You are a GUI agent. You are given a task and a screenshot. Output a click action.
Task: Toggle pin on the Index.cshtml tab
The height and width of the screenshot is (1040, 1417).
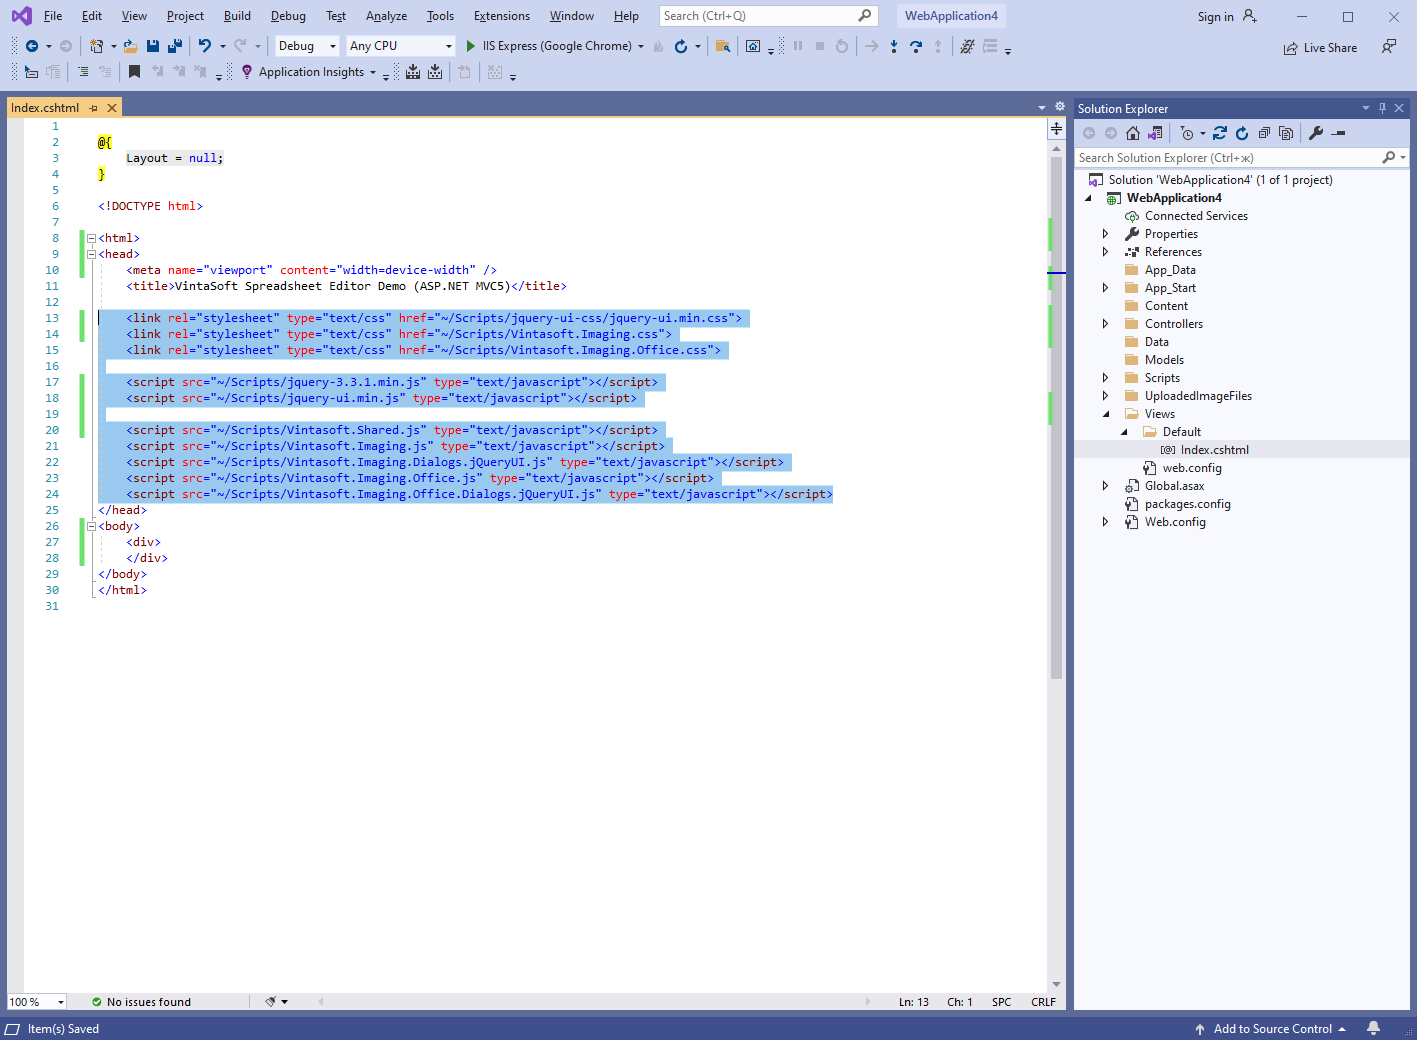94,108
